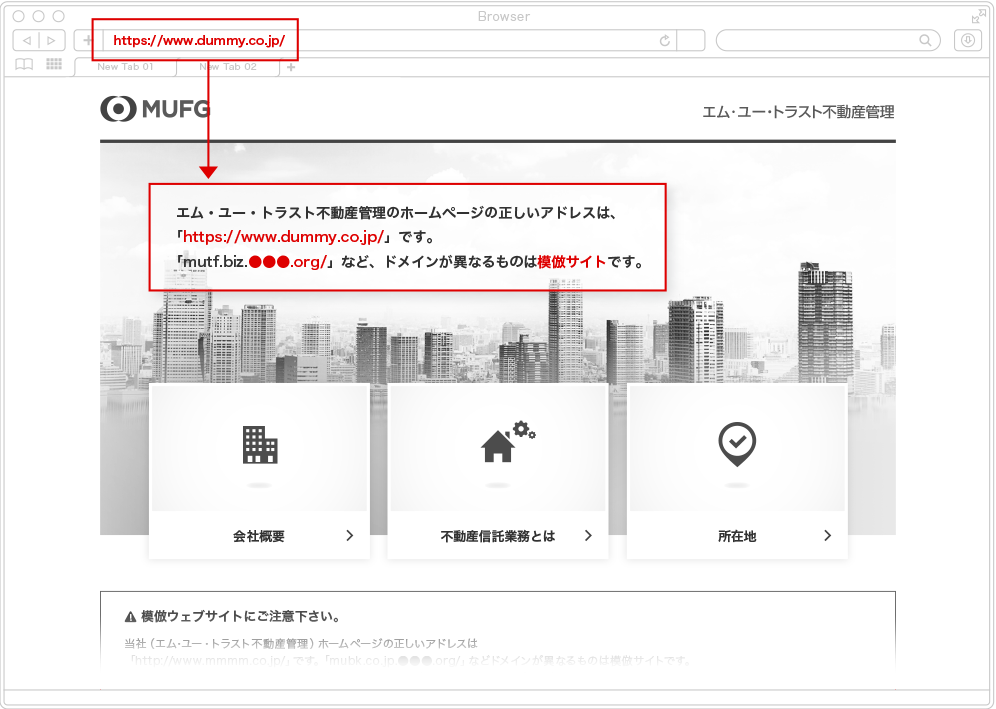Click chevron next to 会社概要
The height and width of the screenshot is (709, 996).
[x=349, y=536]
